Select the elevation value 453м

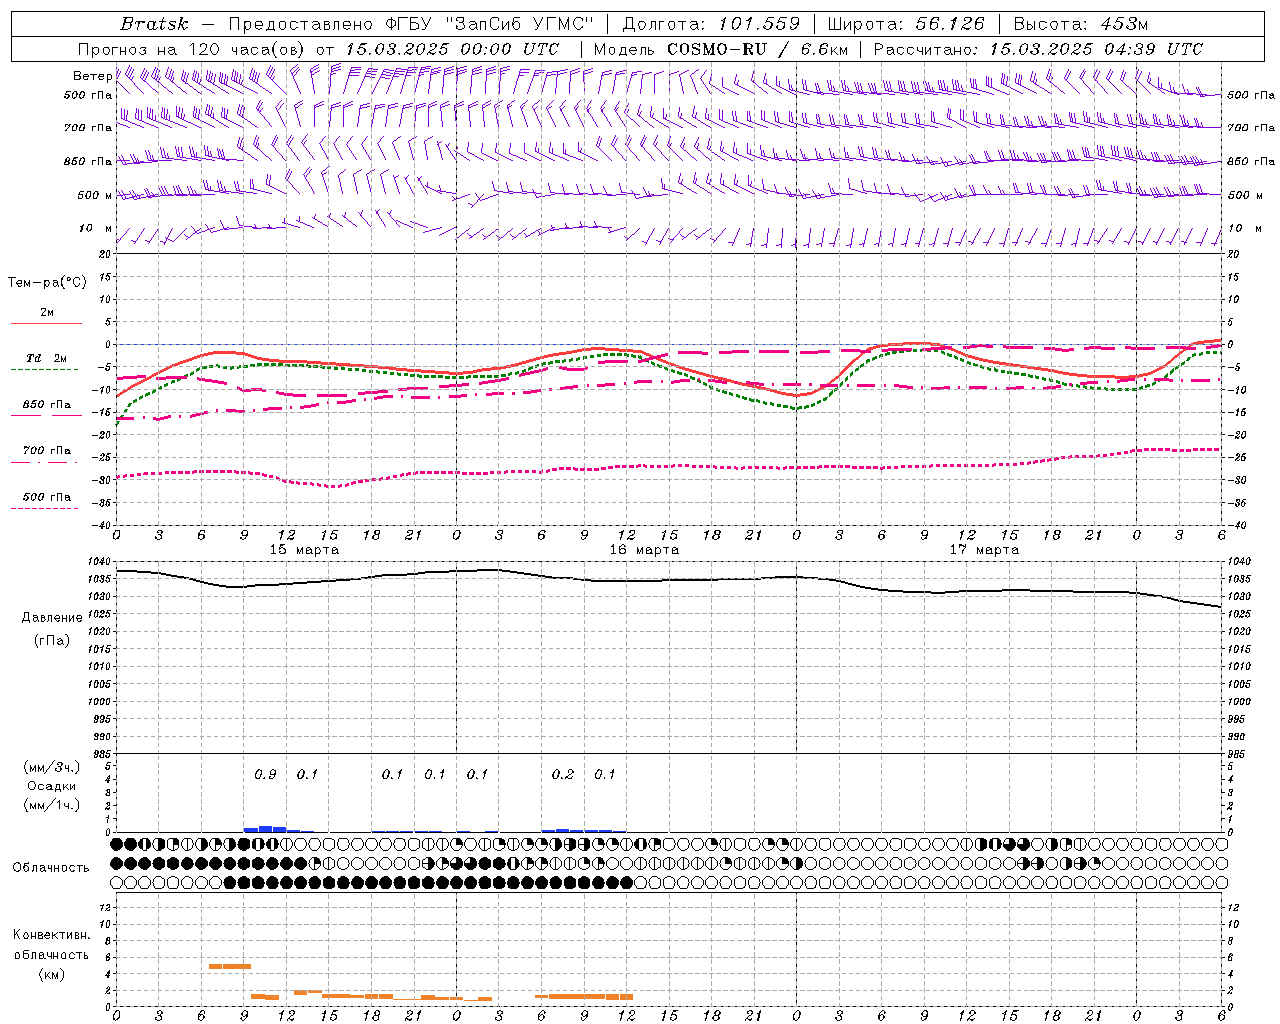(1127, 24)
